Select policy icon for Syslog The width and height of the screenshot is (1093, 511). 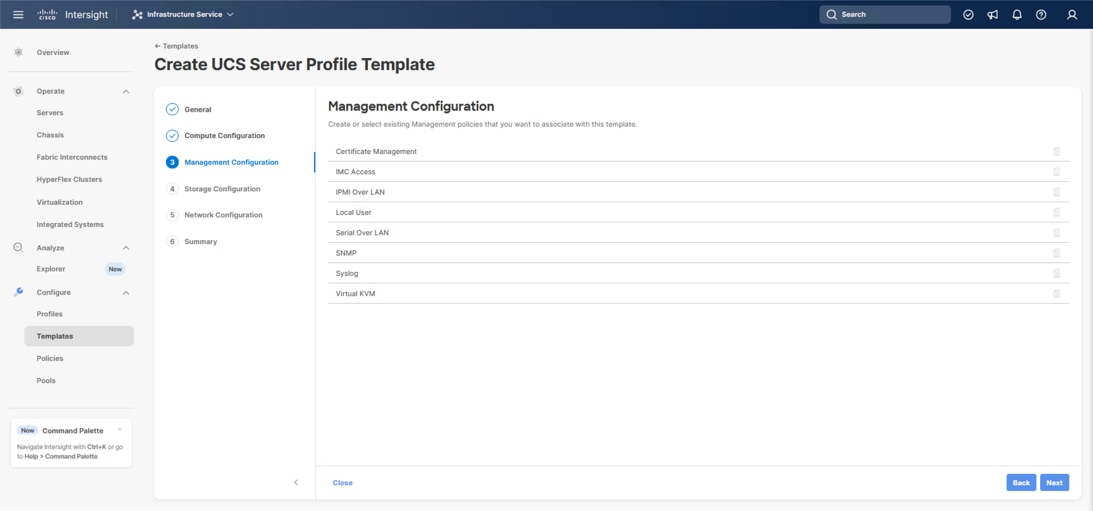tap(1057, 273)
